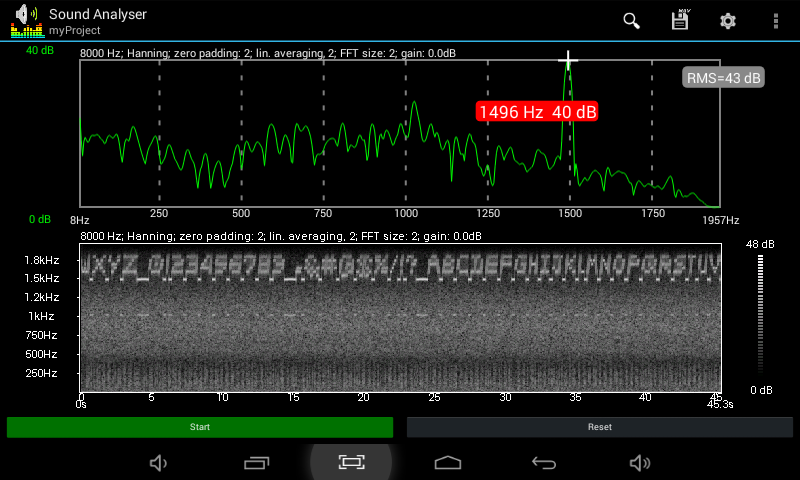Click the RMS=43 dB label
800x480 pixels.
point(723,78)
